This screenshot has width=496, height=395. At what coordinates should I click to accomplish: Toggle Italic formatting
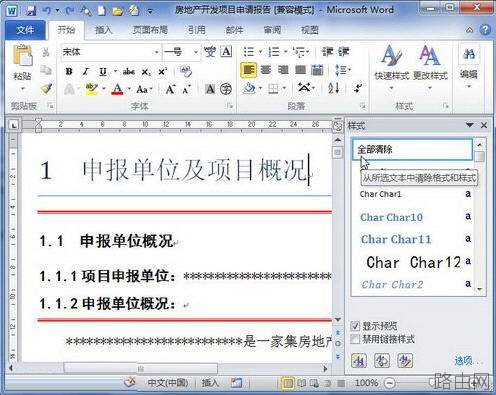[x=86, y=71]
